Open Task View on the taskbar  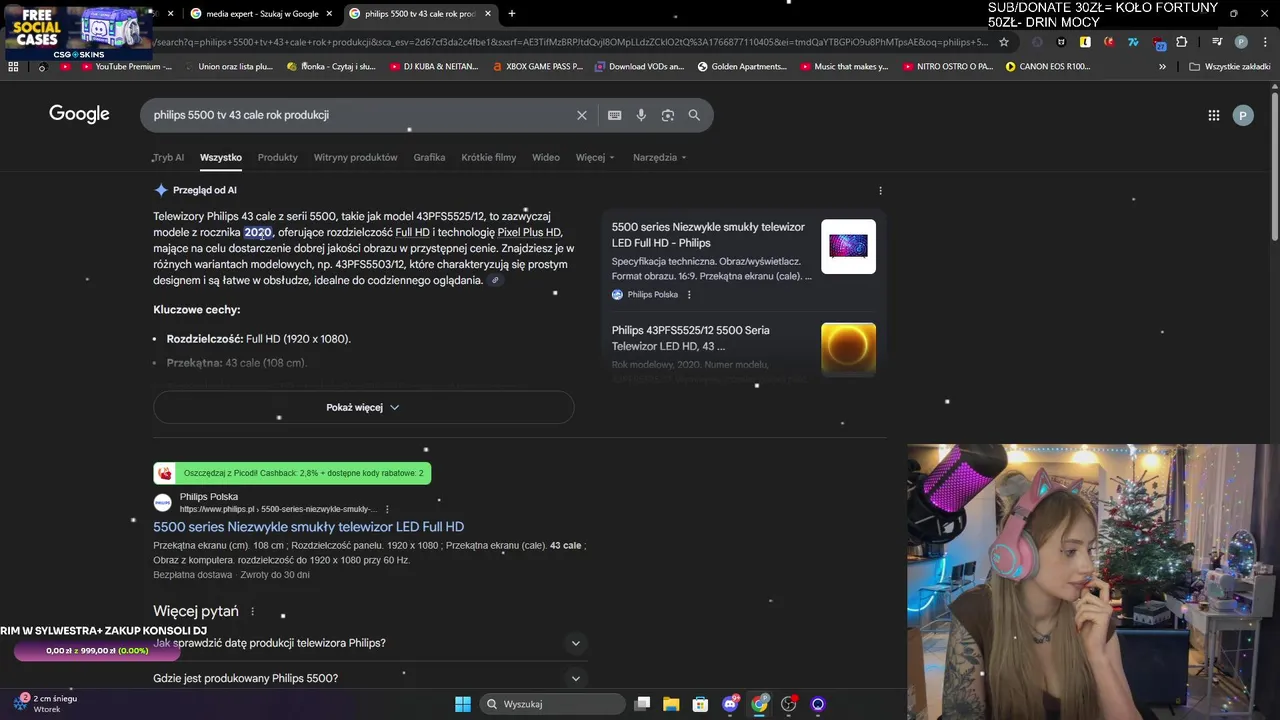click(642, 704)
